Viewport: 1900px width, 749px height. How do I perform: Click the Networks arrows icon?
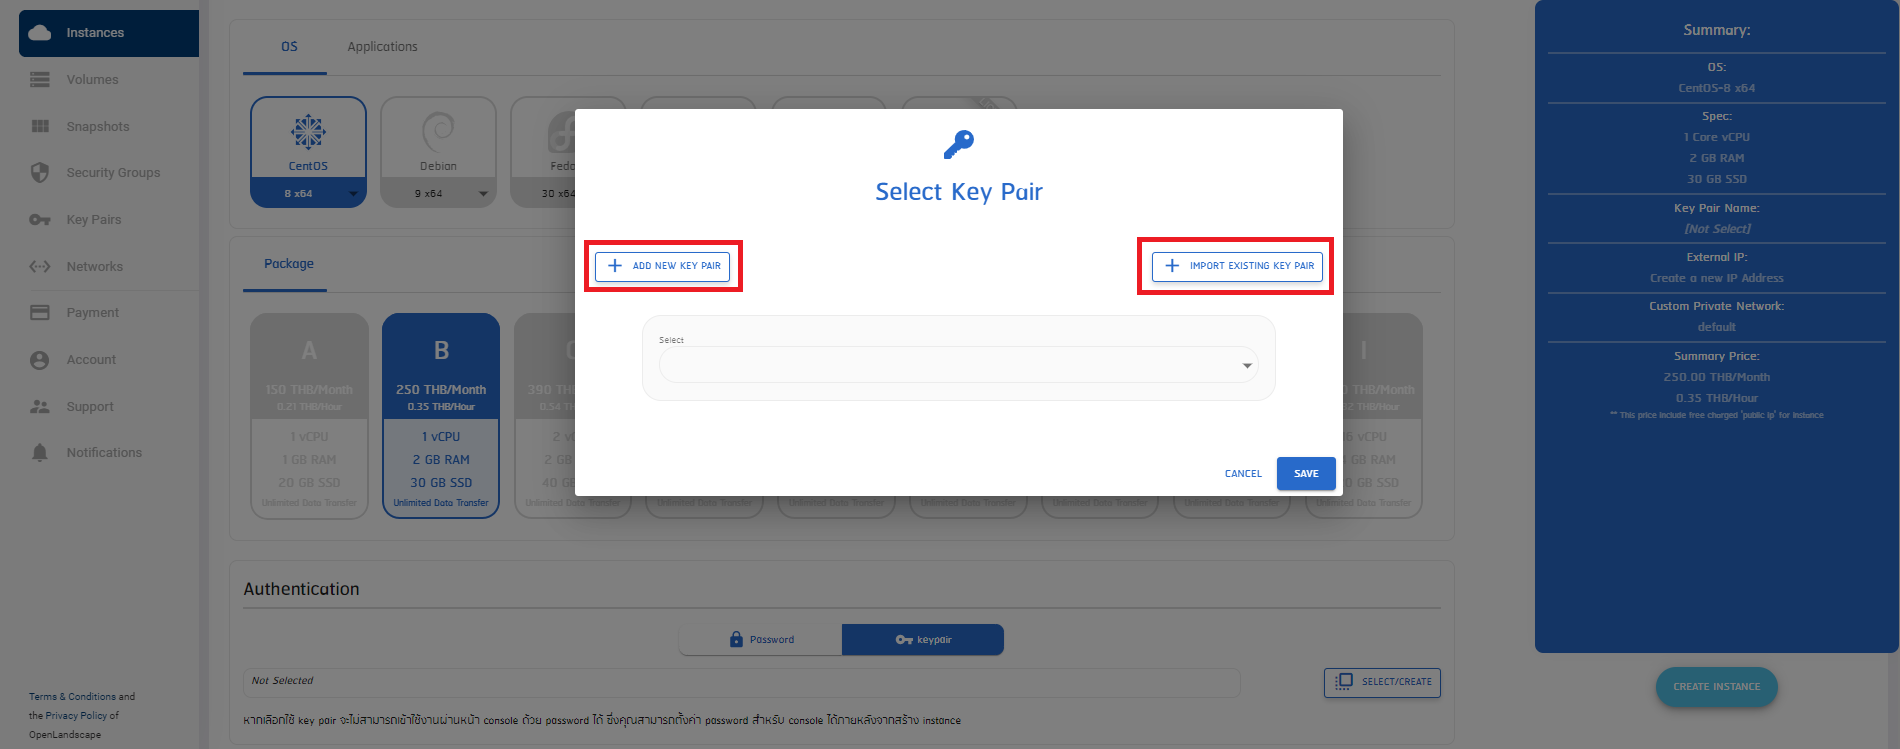click(x=40, y=267)
